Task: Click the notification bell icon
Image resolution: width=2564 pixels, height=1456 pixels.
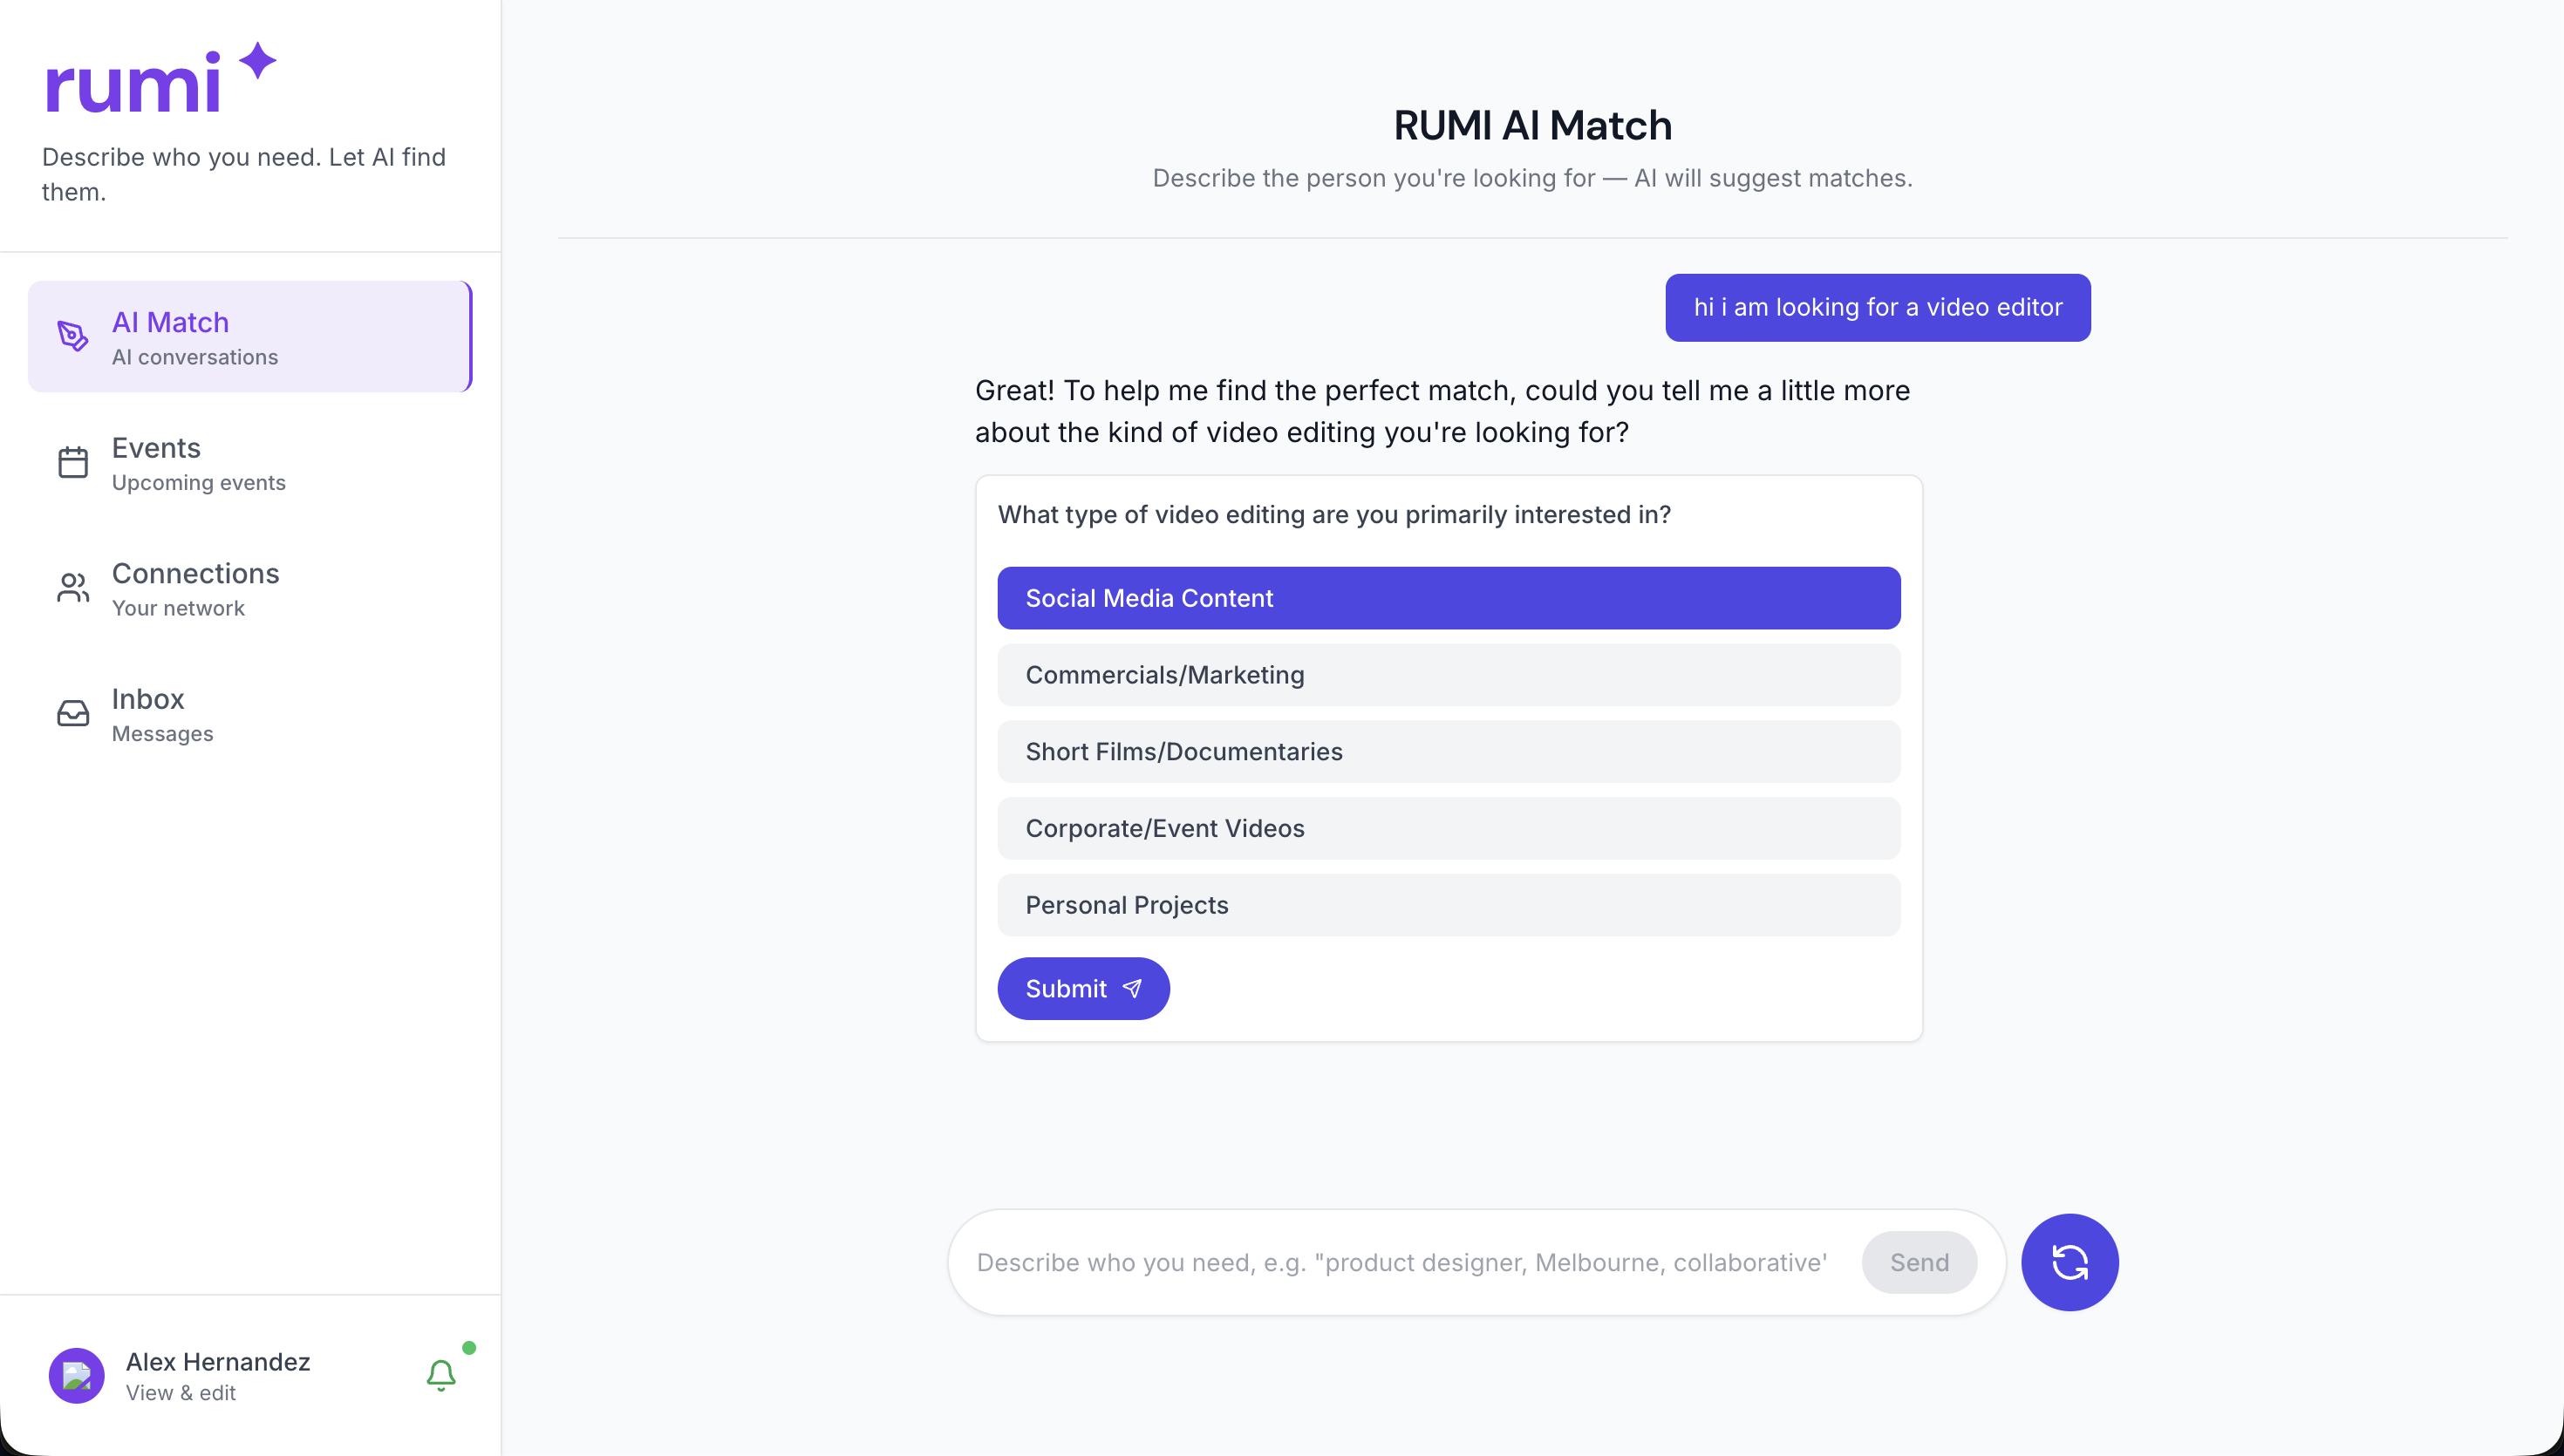Action: [441, 1374]
